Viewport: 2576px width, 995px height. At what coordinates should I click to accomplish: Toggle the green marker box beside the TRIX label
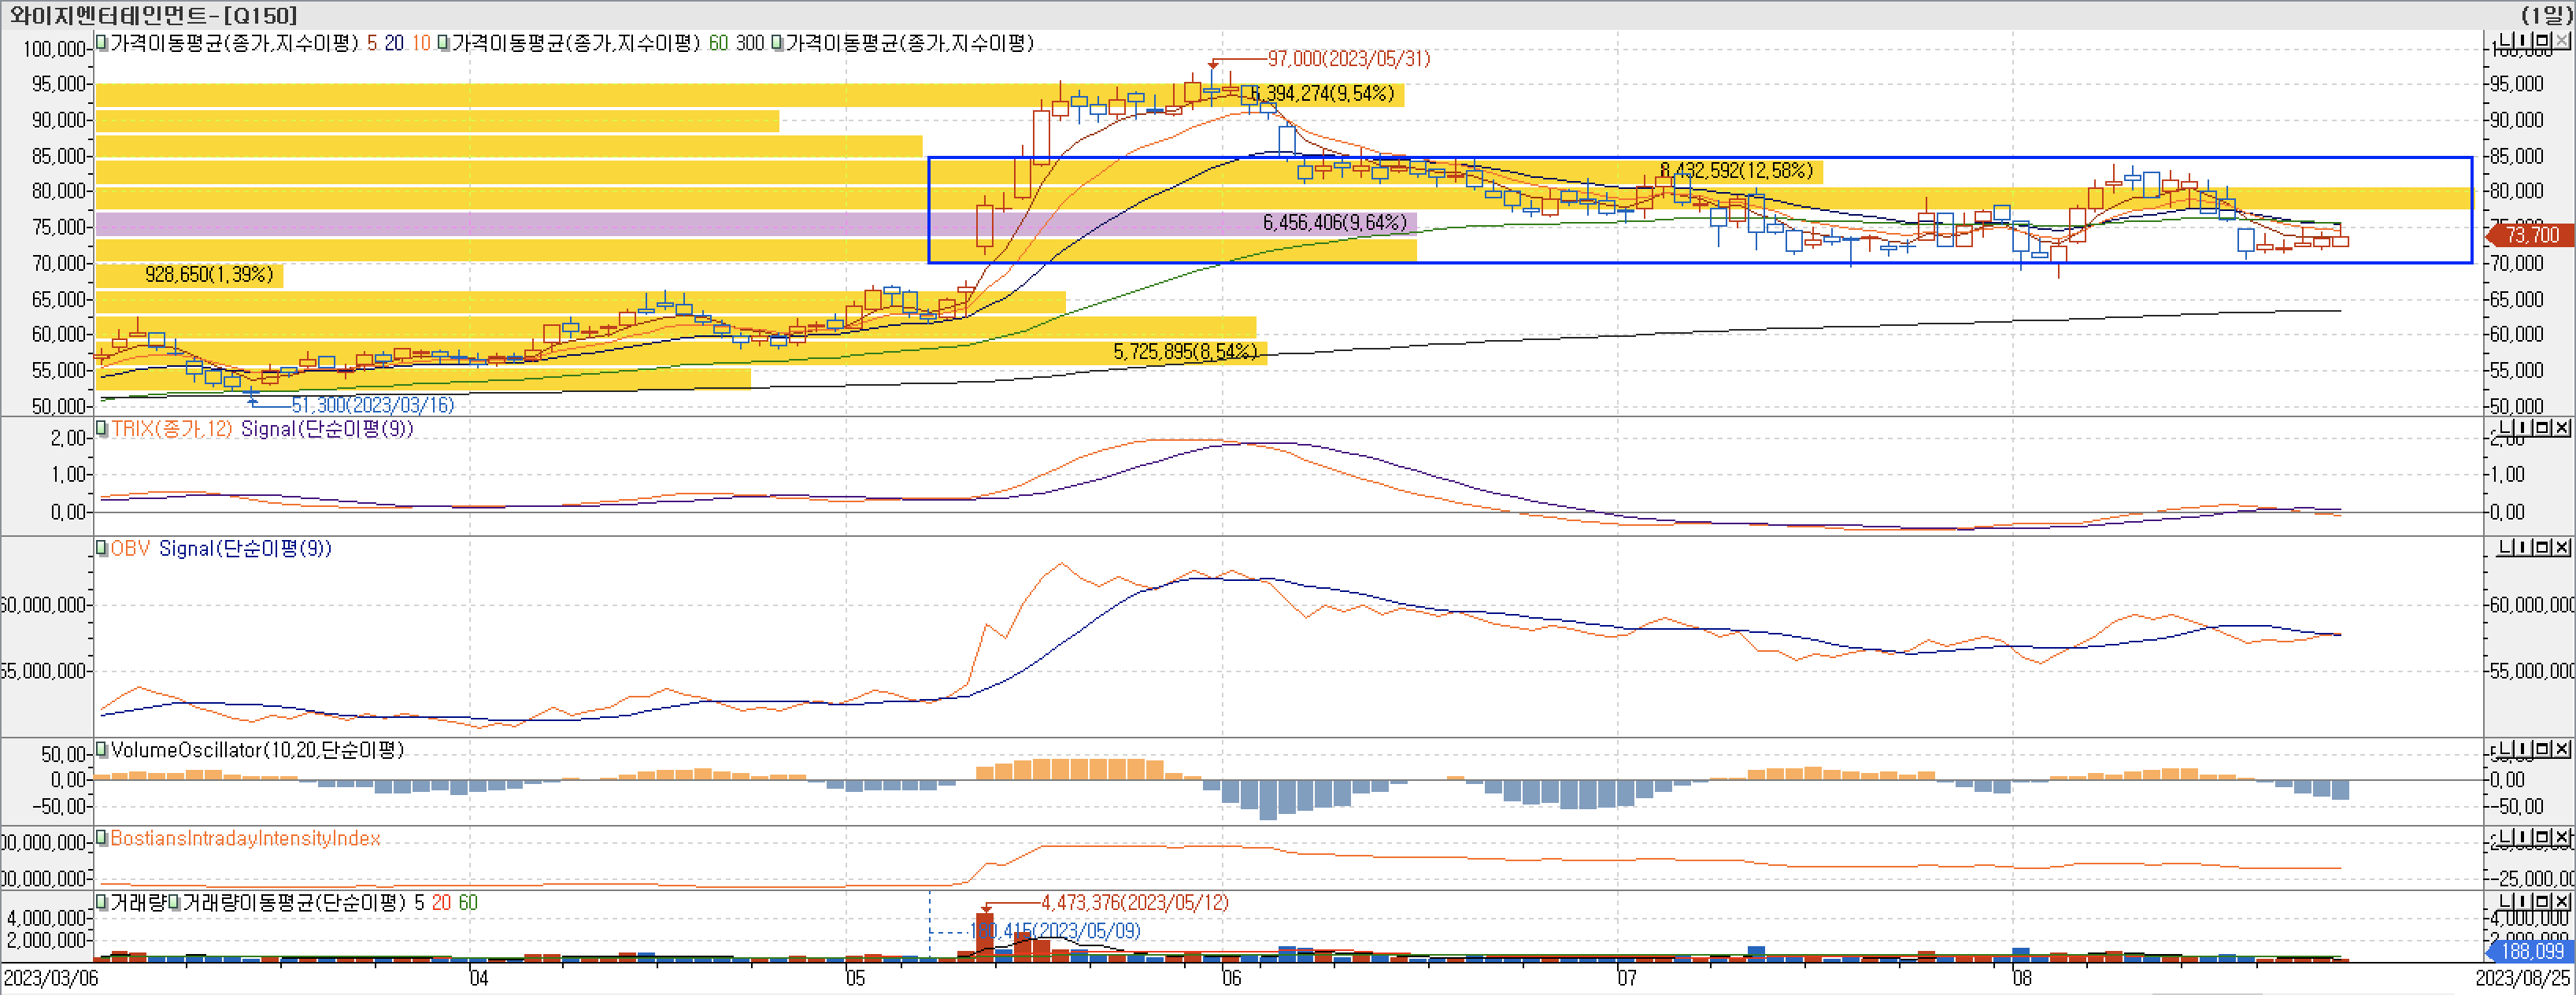click(x=102, y=429)
